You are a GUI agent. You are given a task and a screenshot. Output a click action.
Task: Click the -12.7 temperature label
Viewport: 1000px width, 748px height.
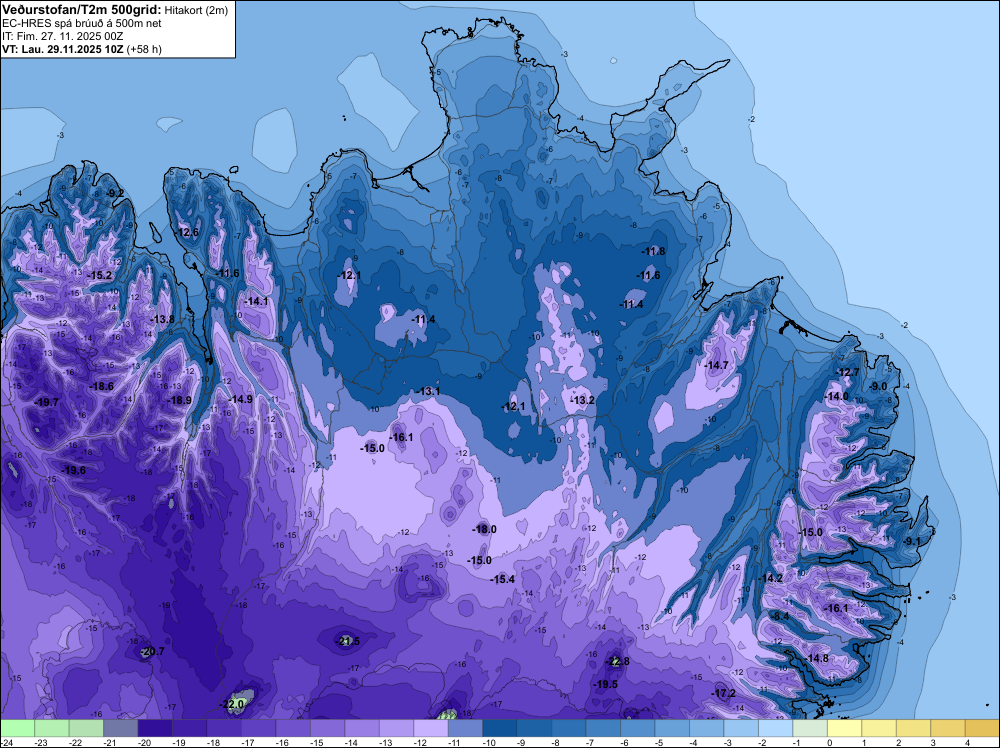[848, 372]
